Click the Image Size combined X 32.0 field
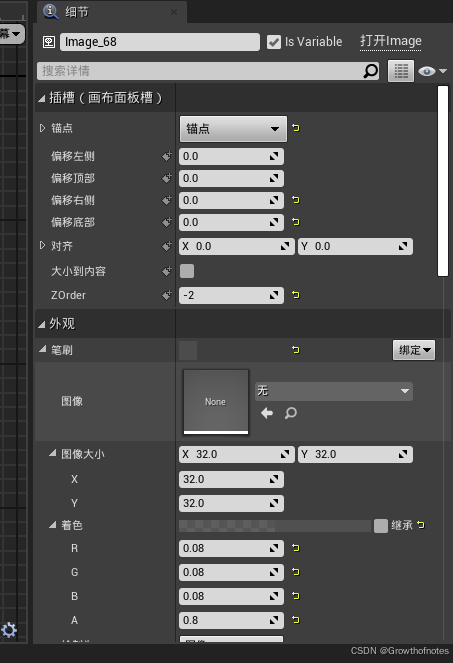Viewport: 453px width, 663px height. coord(237,454)
